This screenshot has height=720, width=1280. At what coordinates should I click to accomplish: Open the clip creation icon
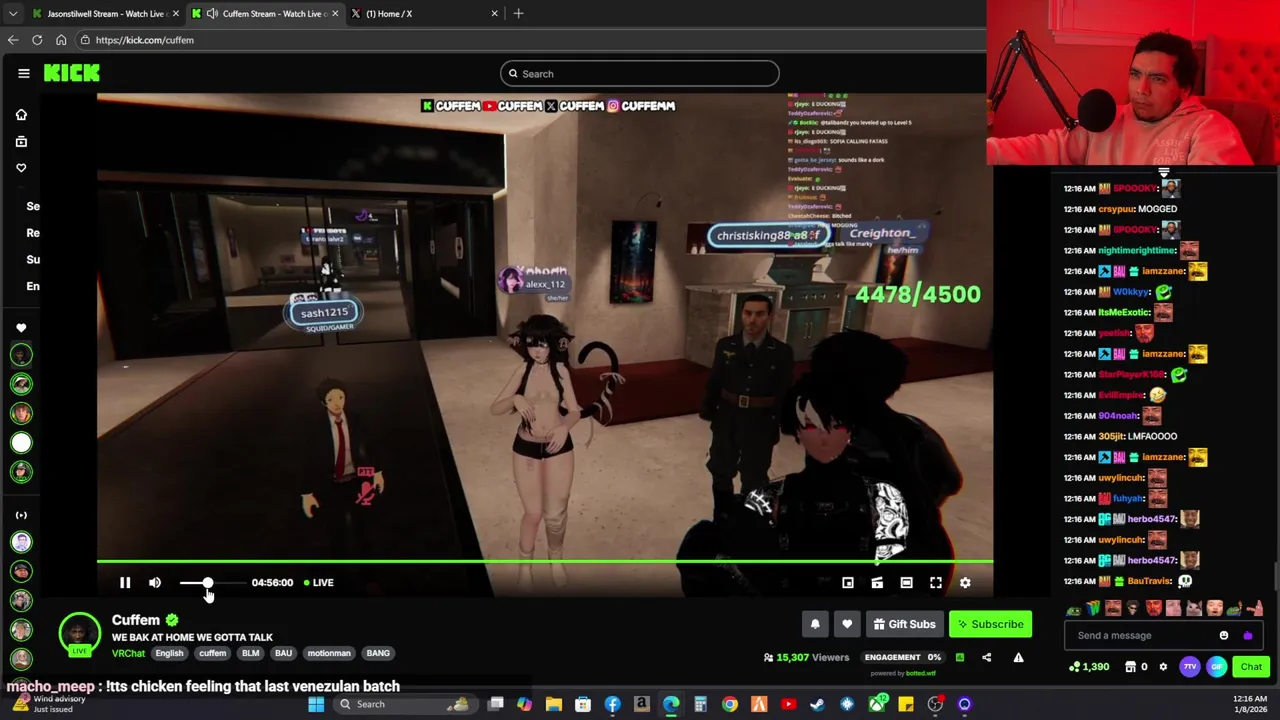tap(877, 582)
